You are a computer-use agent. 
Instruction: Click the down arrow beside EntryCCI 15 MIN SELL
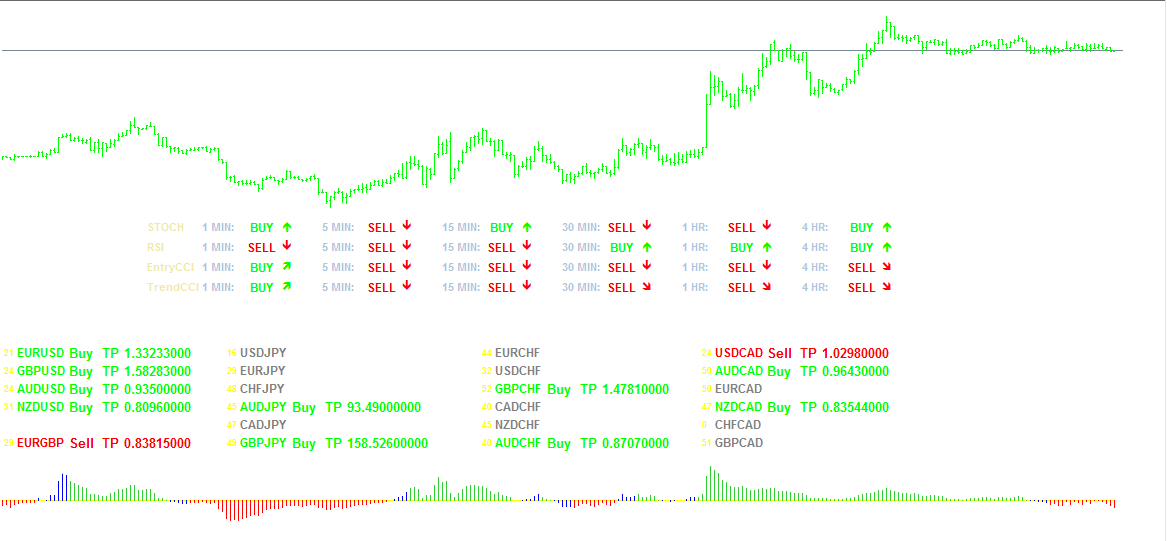tap(527, 266)
